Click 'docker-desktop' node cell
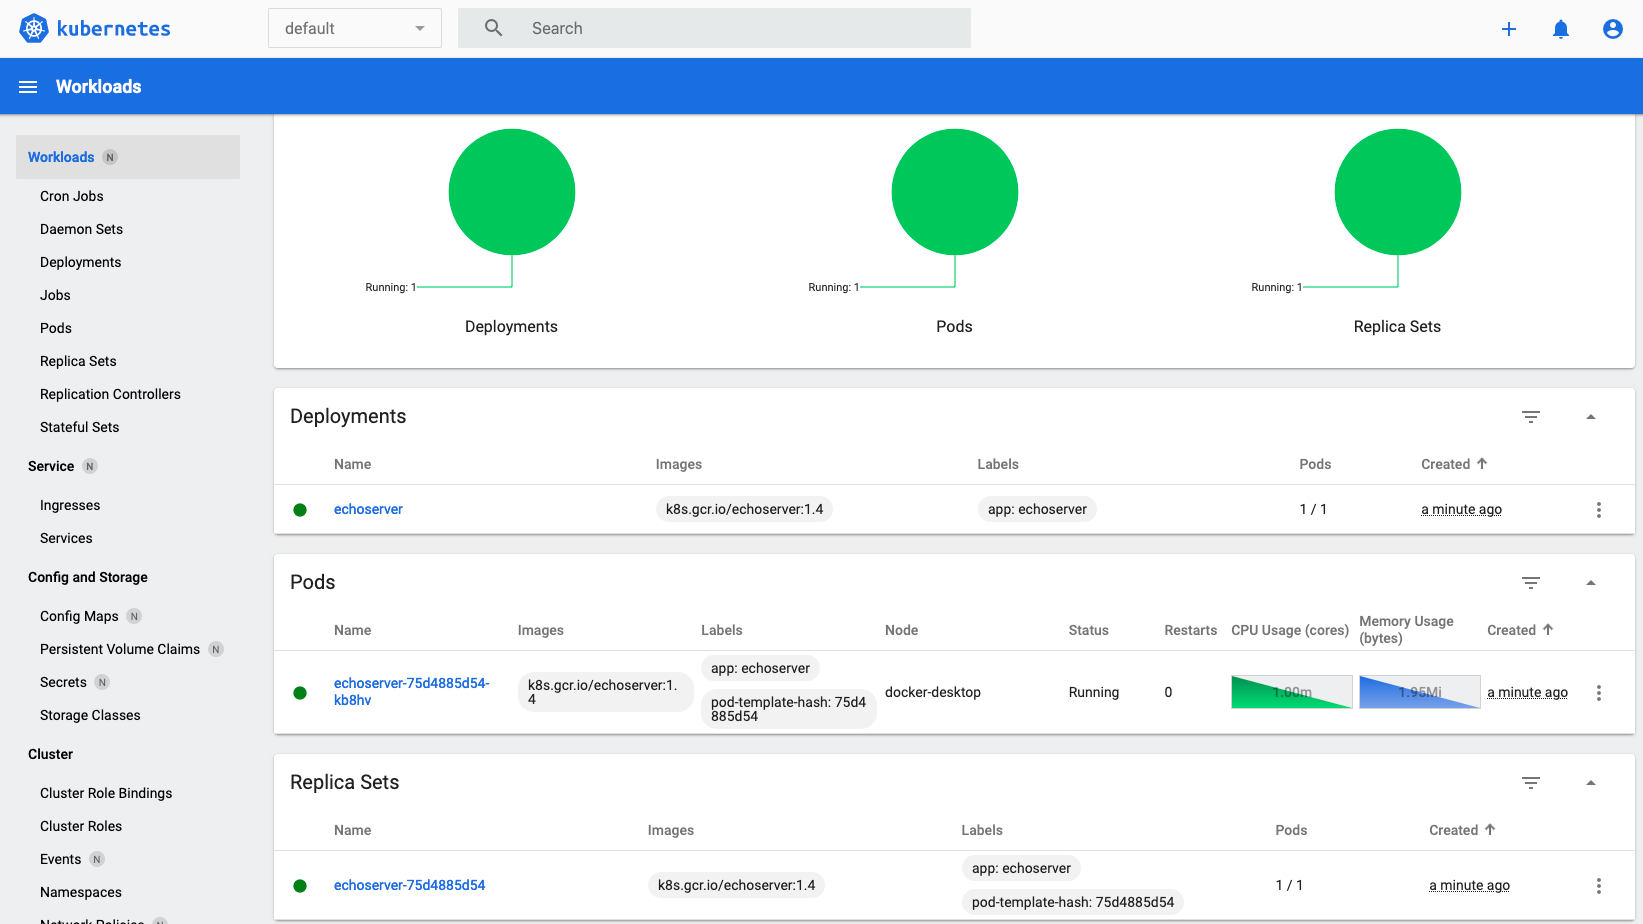The image size is (1643, 924). click(x=933, y=692)
